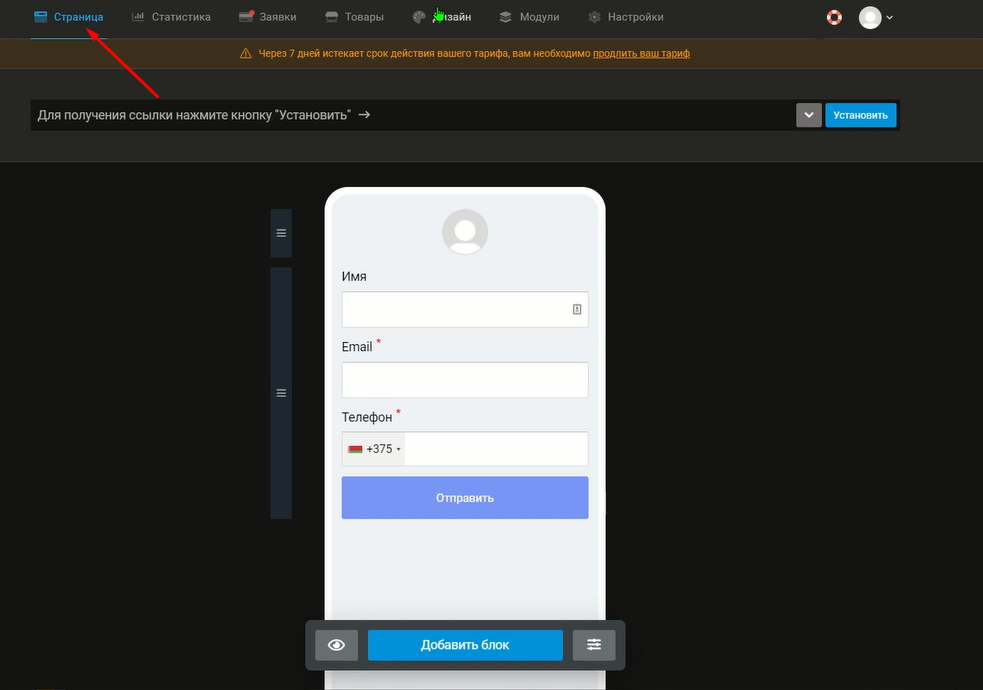This screenshot has height=690, width=983.
Task: Open the Статистика tab
Action: point(171,17)
